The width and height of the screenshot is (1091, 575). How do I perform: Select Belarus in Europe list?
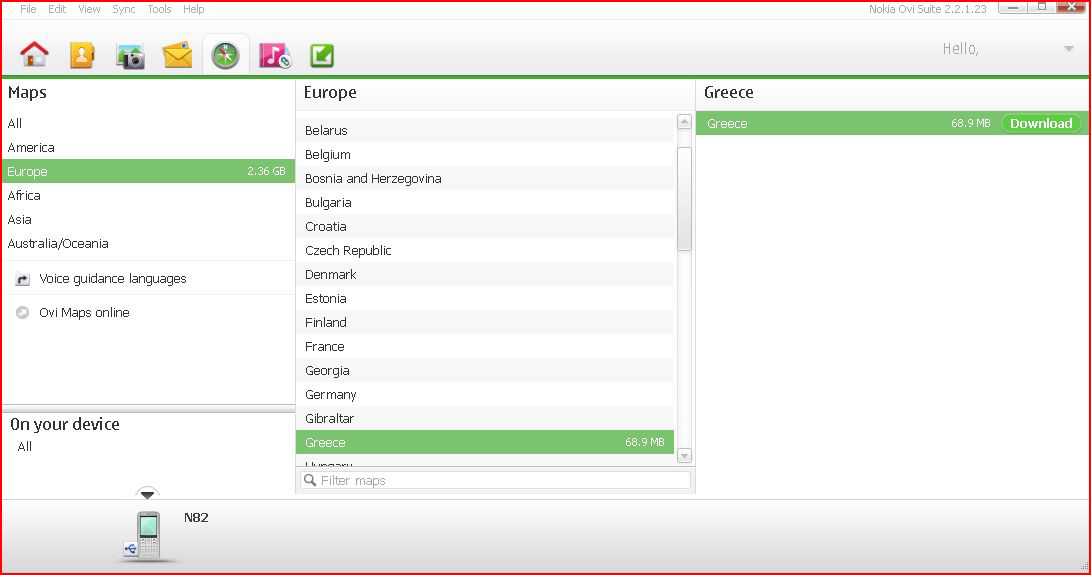[x=485, y=130]
